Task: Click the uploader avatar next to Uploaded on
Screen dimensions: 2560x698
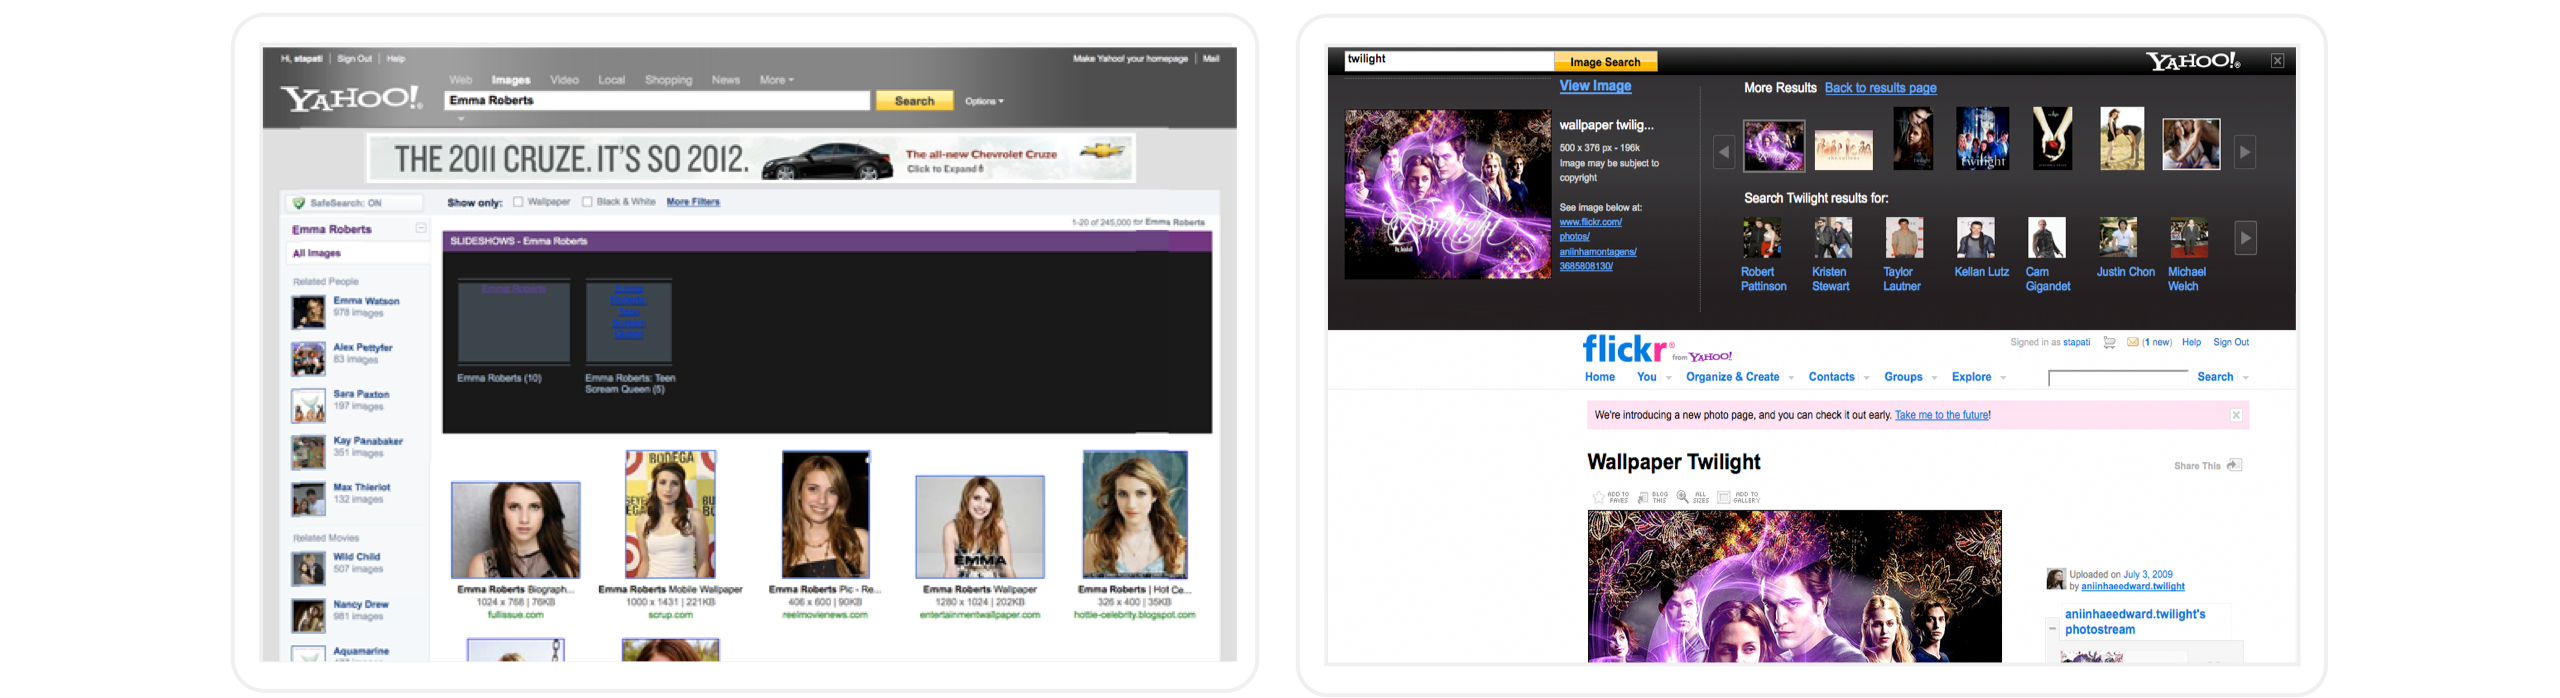Action: [x=2056, y=579]
